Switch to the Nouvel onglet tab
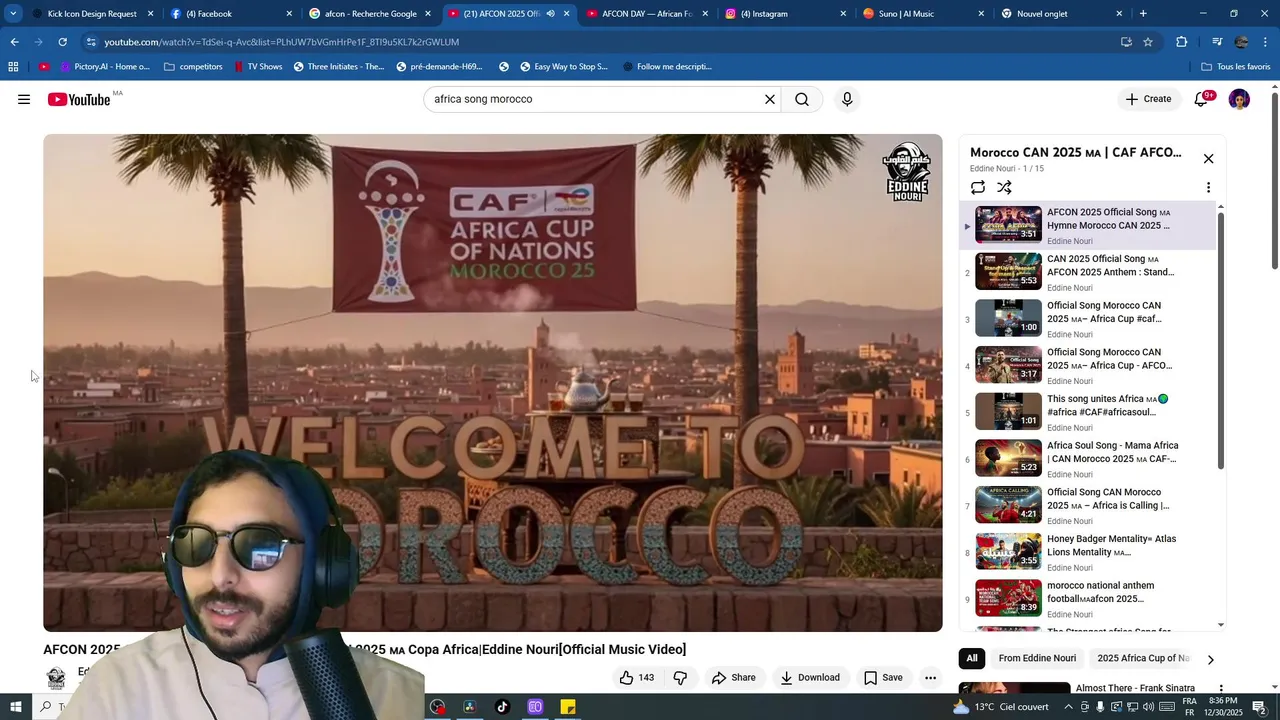This screenshot has height=720, width=1280. pos(1060,14)
